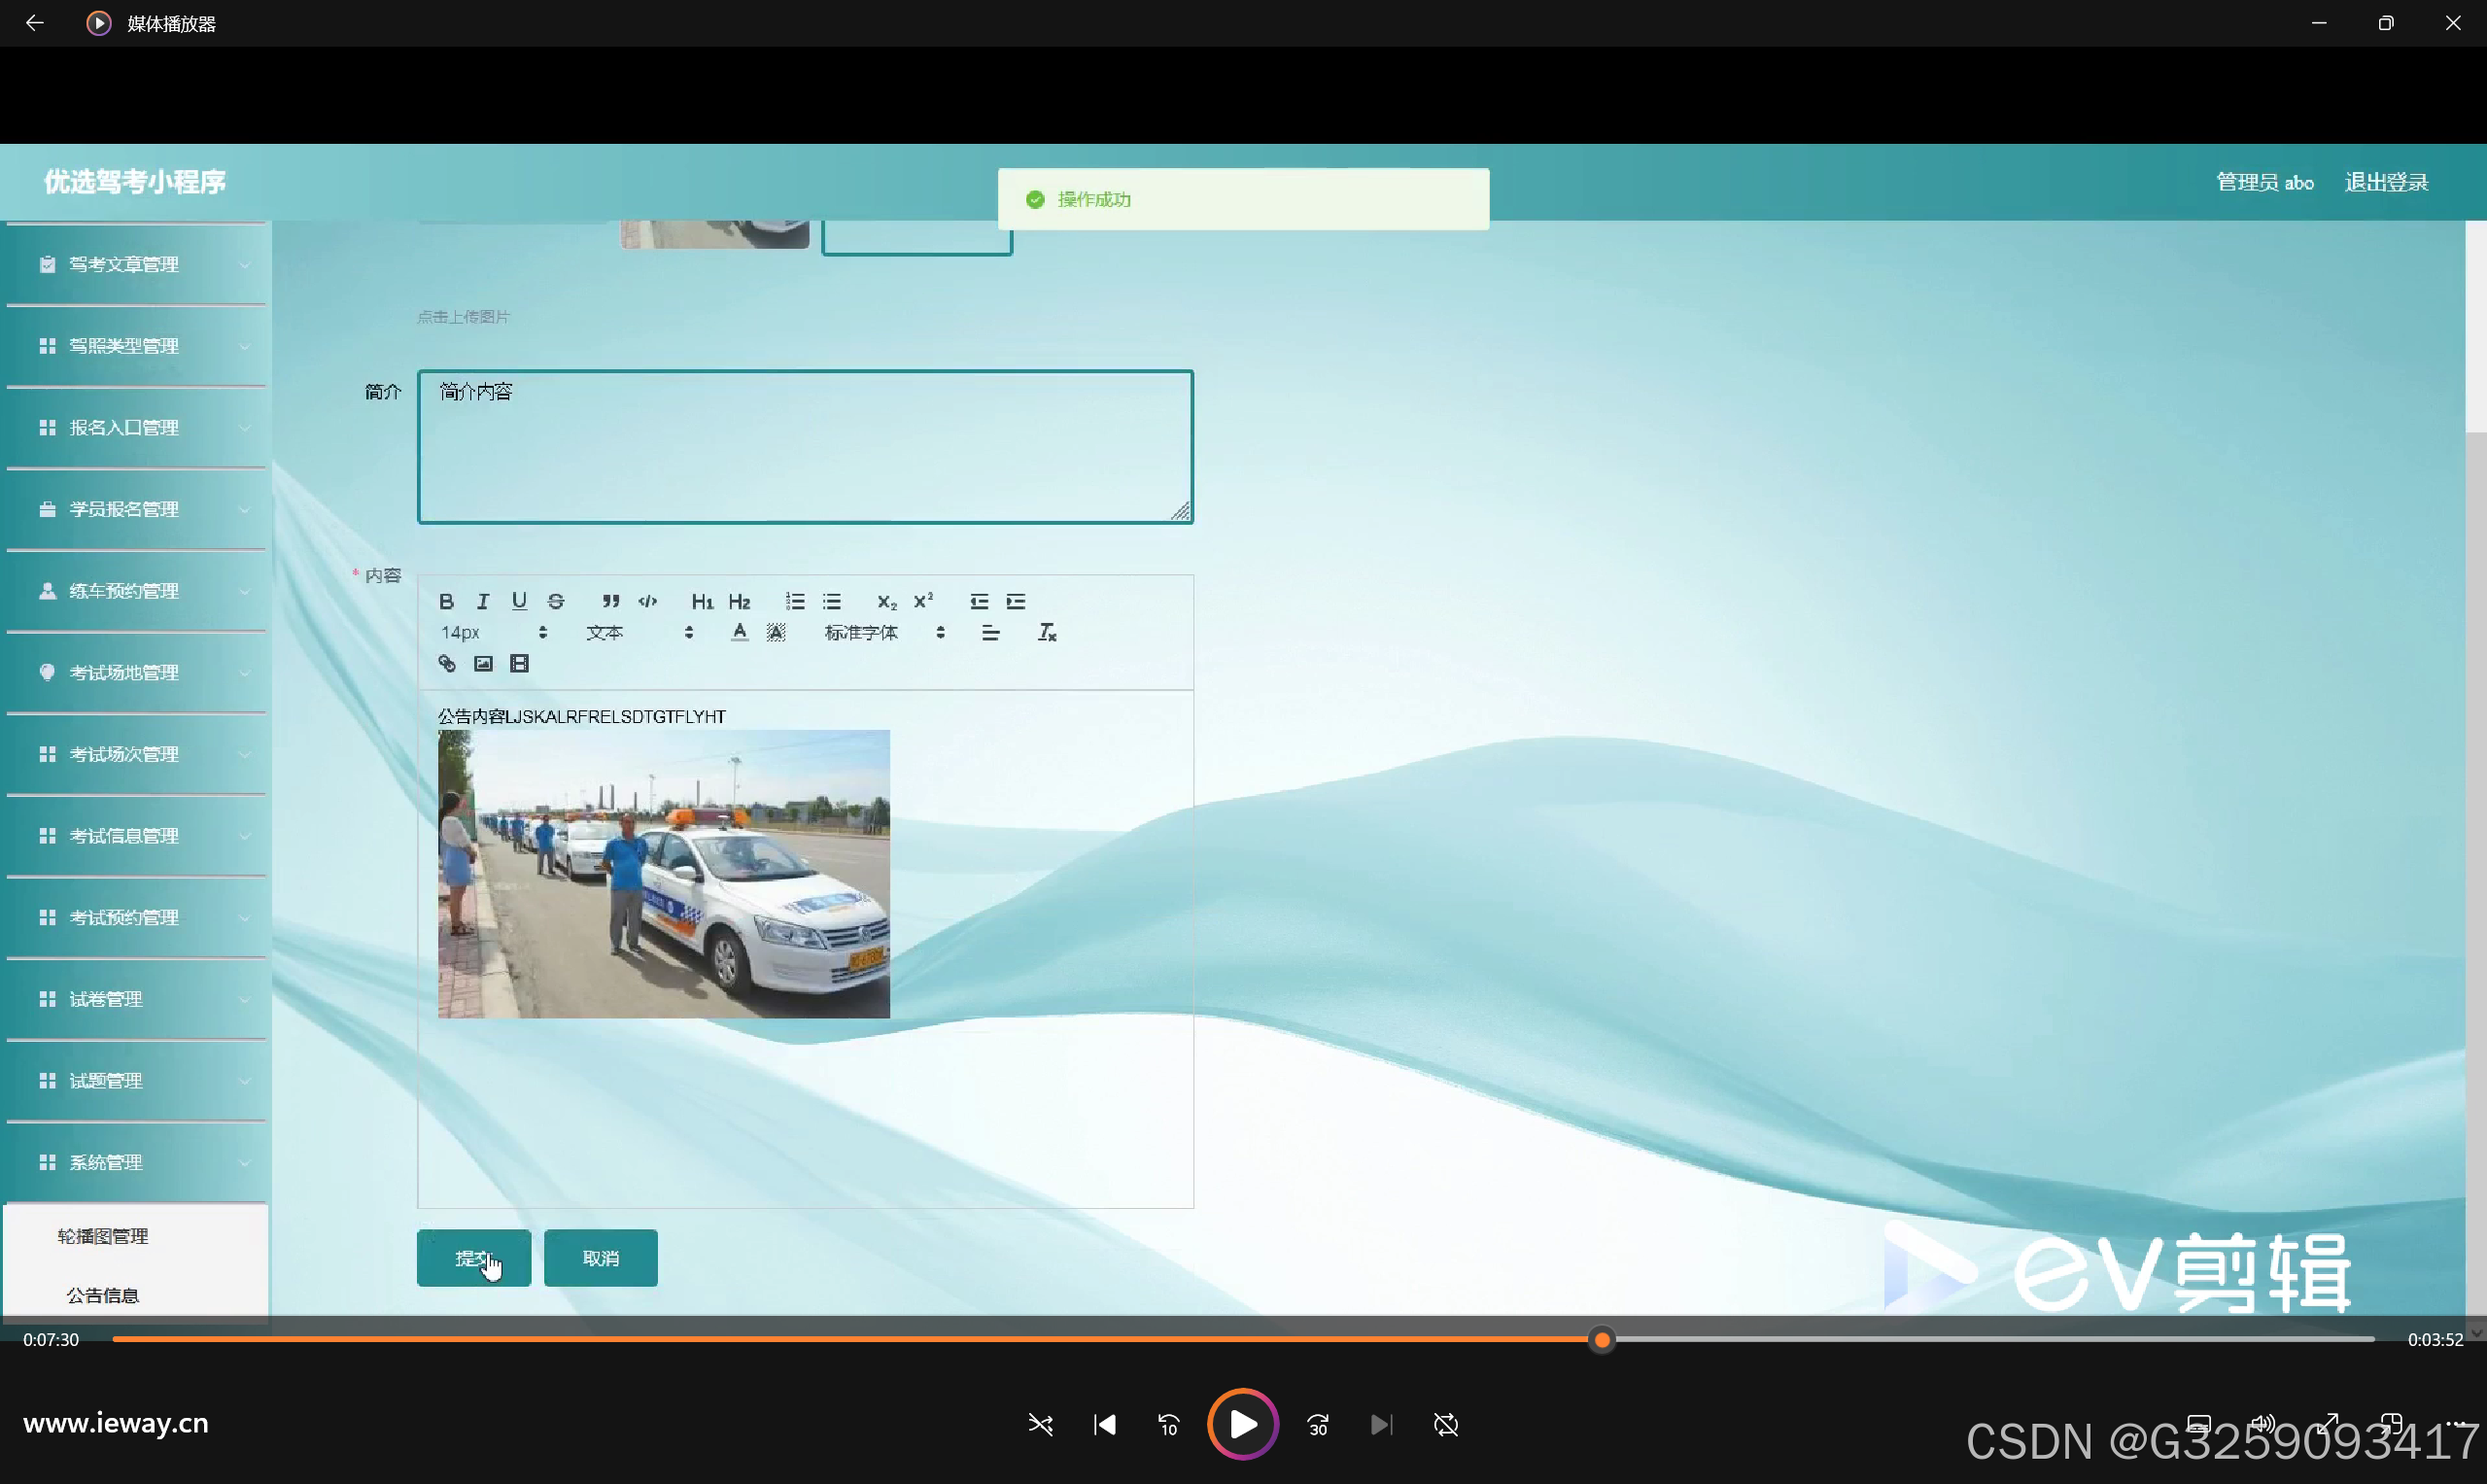The image size is (2487, 1484).
Task: Click the clear formatting icon
Action: pyautogui.click(x=1046, y=632)
